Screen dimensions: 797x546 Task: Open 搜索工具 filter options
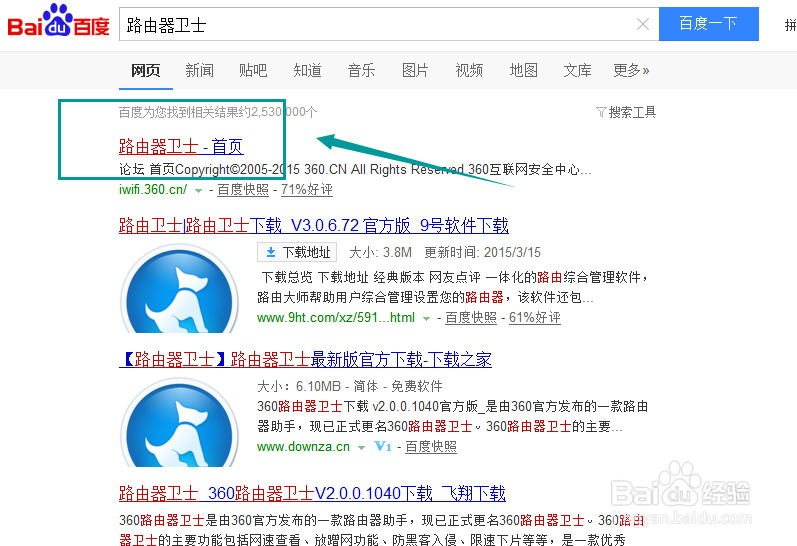[626, 112]
